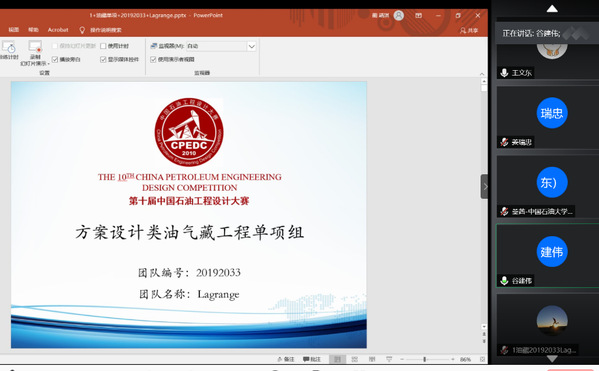Click the muted microphone icon next to 姜瑞忠
Screen dimensions: 599x371
tap(504, 142)
